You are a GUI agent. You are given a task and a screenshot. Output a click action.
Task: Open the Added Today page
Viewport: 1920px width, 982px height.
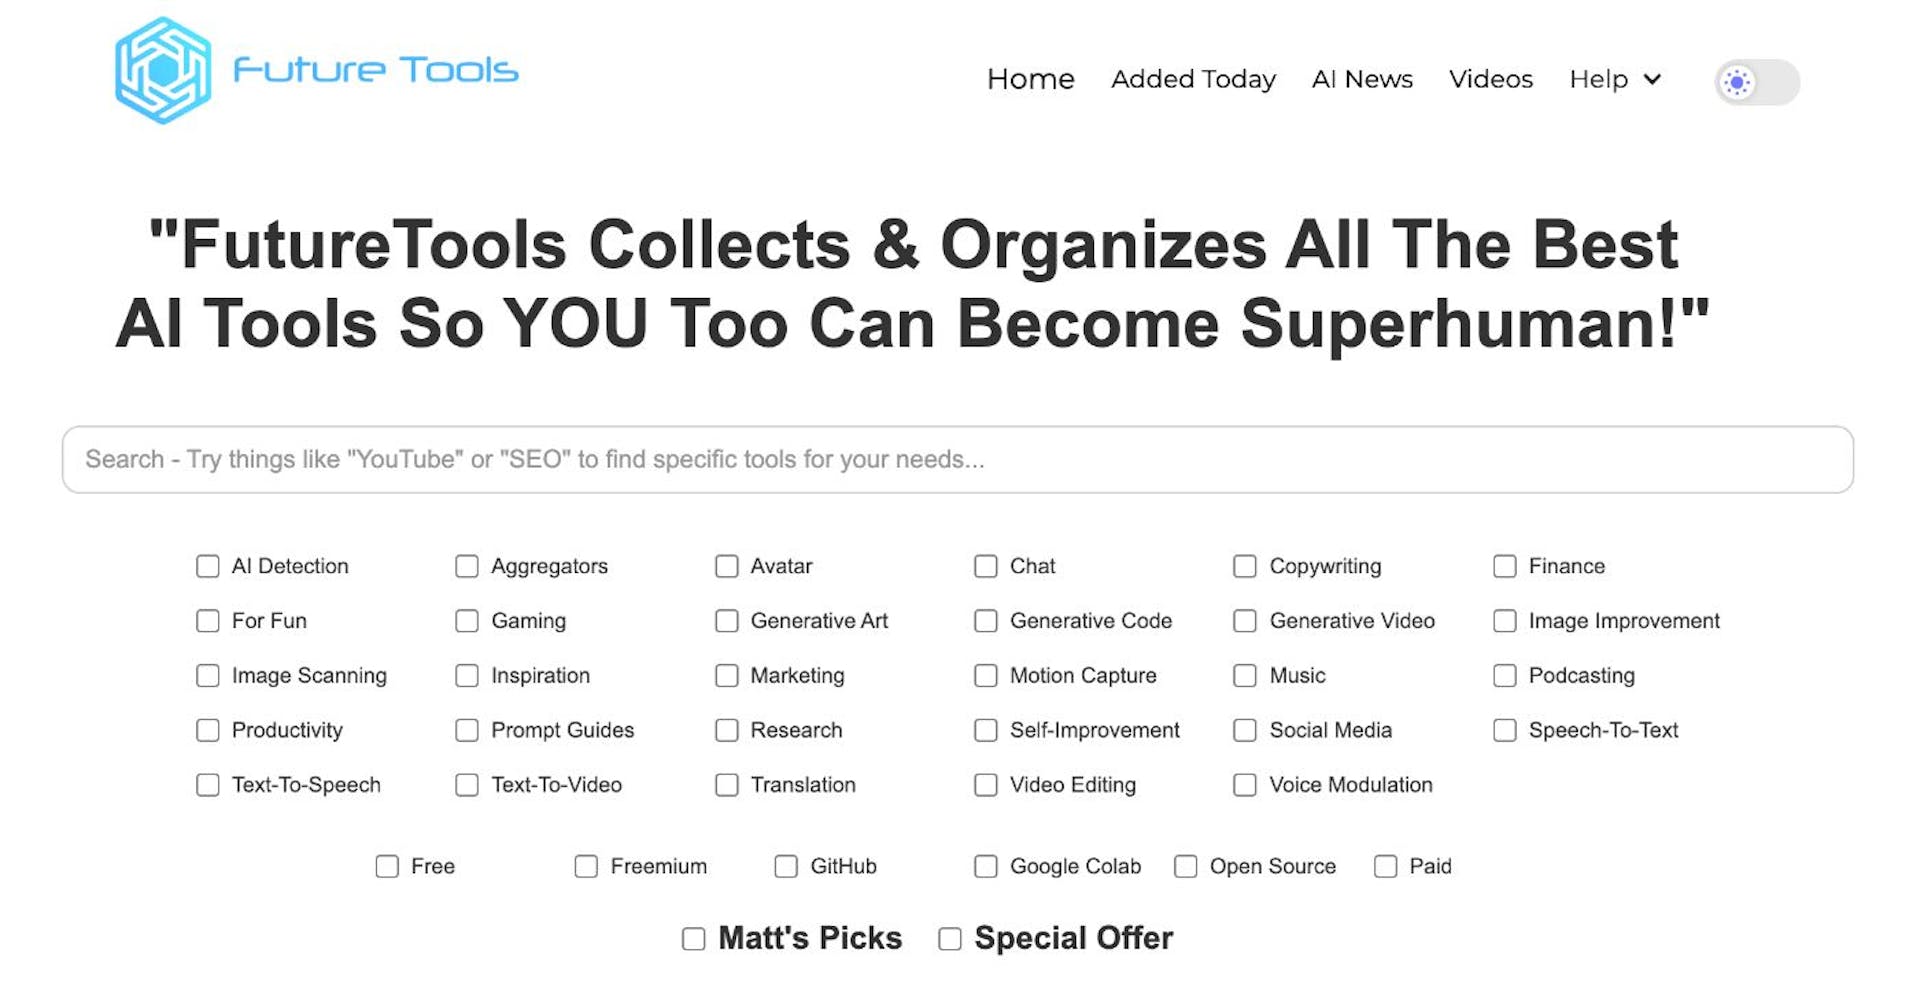(1192, 79)
